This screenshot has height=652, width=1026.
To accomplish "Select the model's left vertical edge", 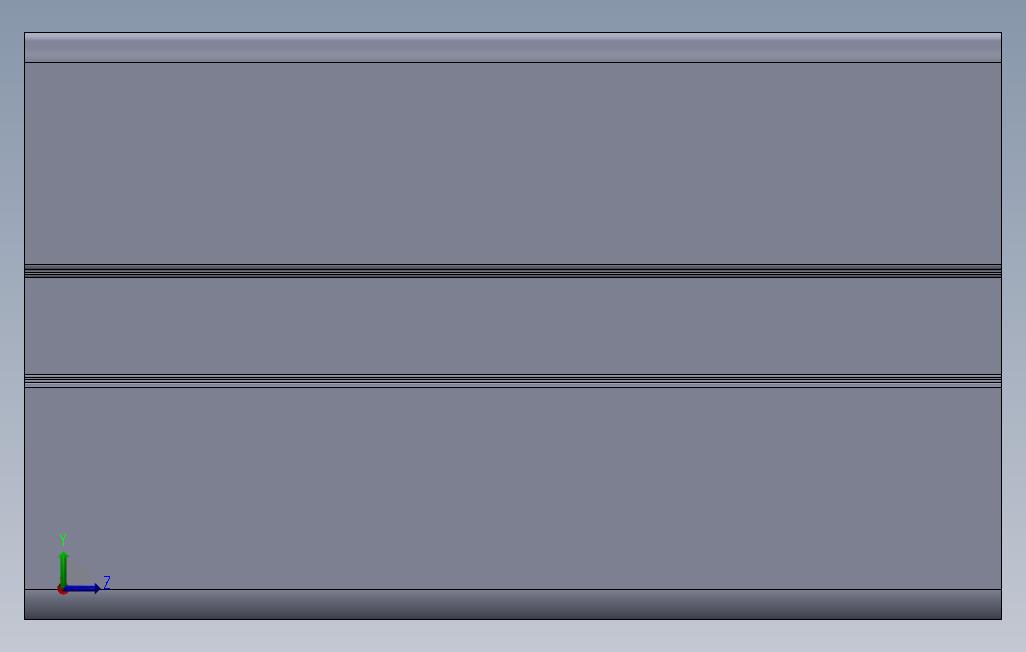I will [x=25, y=326].
